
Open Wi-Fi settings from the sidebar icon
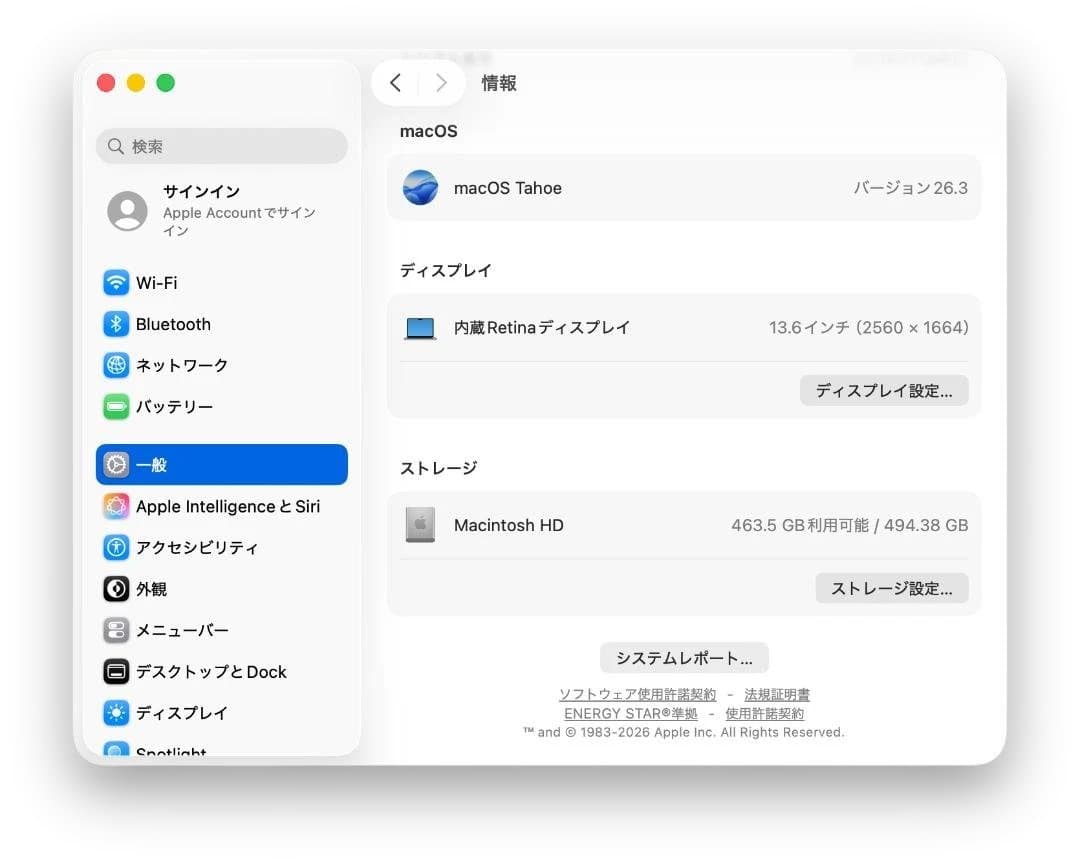117,283
